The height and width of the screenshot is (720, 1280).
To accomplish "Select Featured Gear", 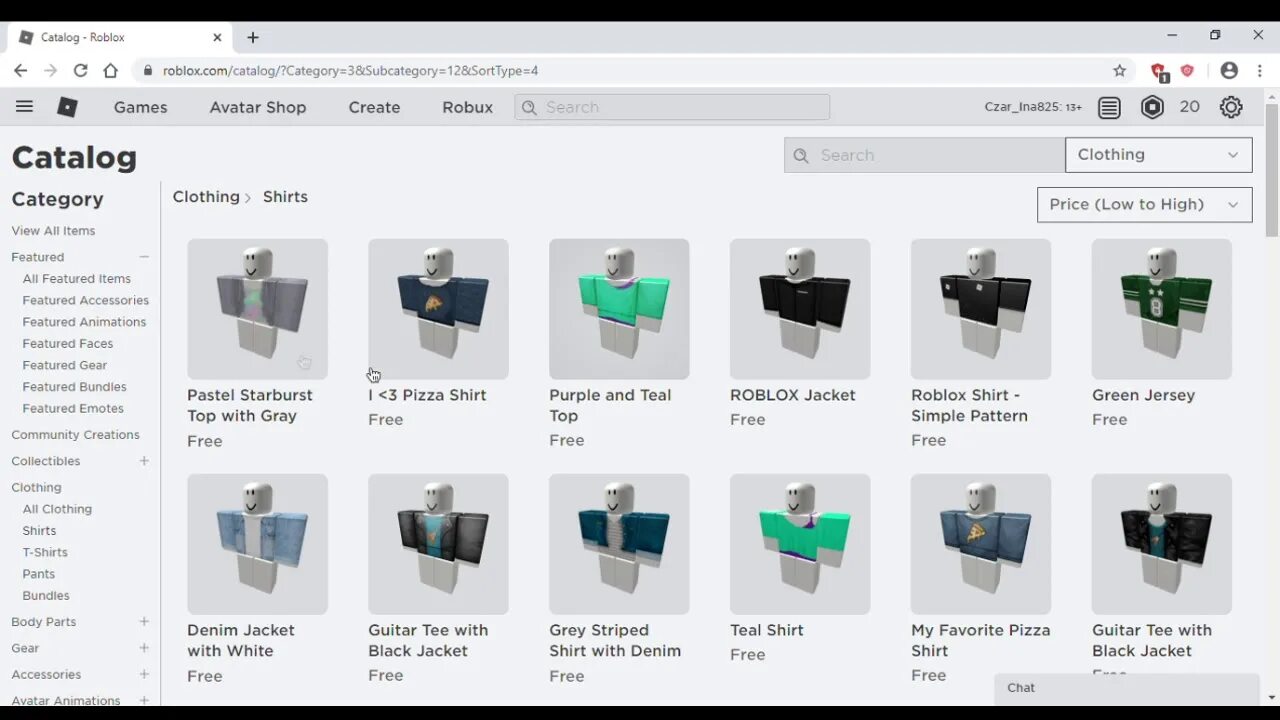I will (x=65, y=365).
